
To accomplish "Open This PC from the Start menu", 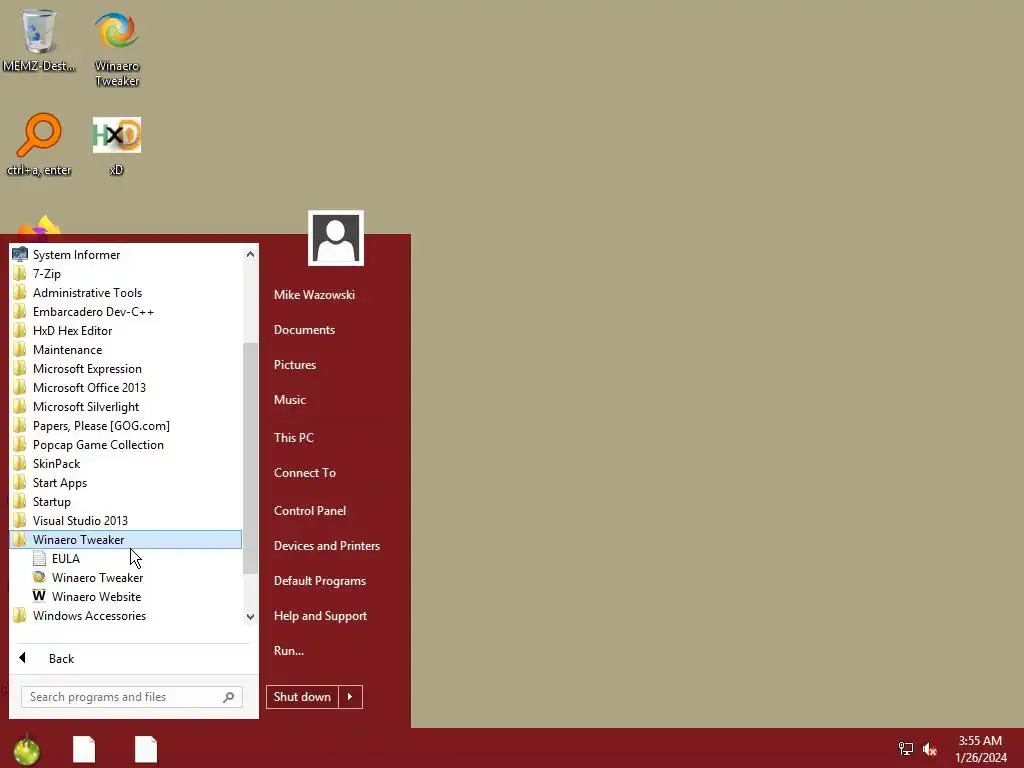I will click(294, 438).
